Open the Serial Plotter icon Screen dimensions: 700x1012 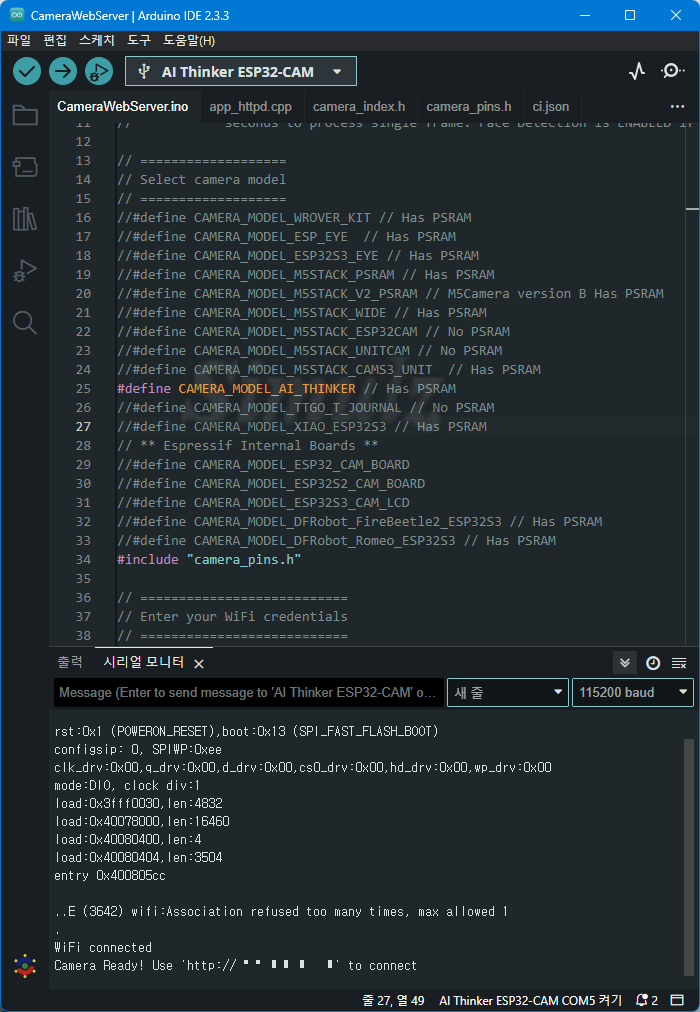[x=637, y=71]
